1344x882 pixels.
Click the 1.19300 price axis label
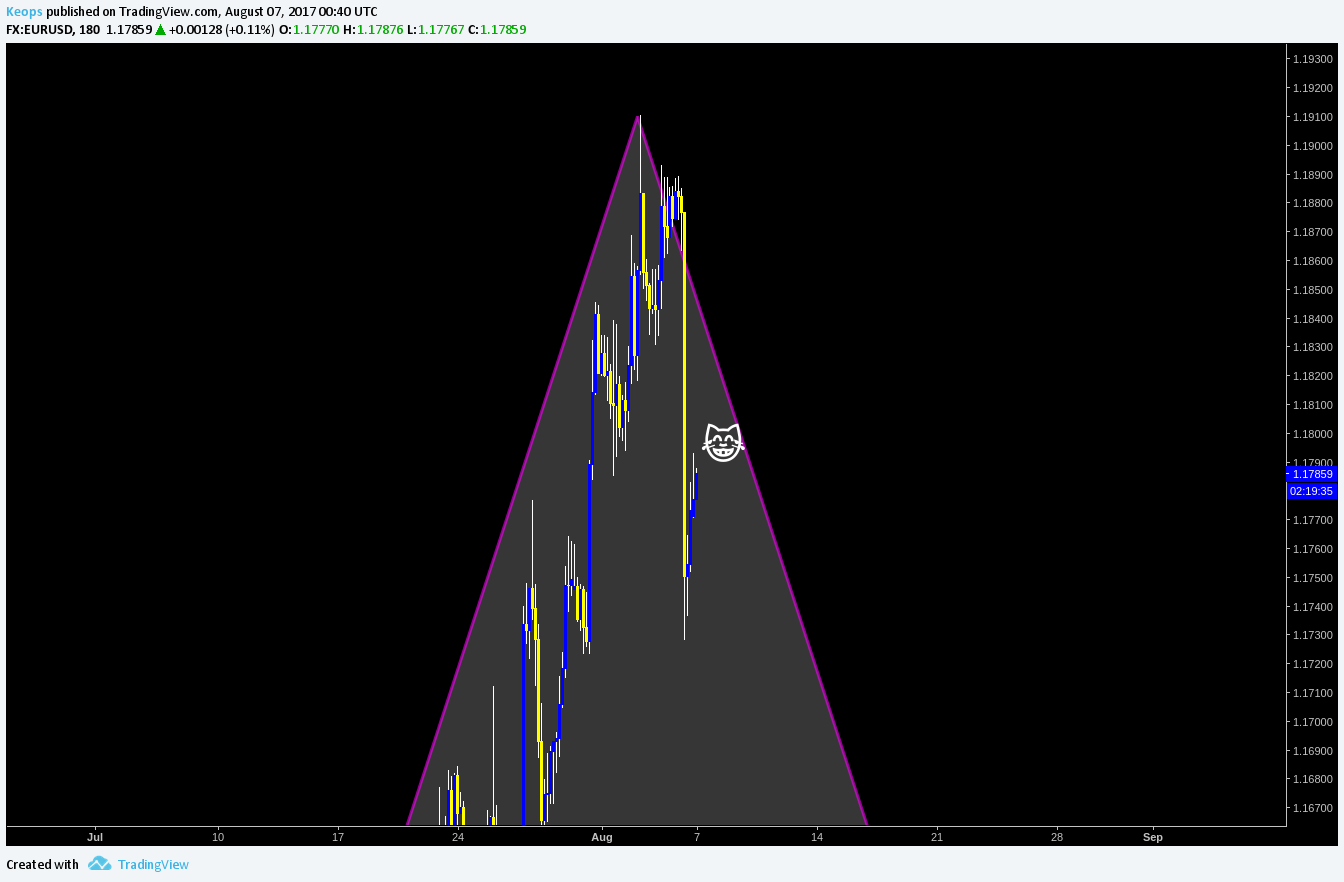click(x=1311, y=59)
